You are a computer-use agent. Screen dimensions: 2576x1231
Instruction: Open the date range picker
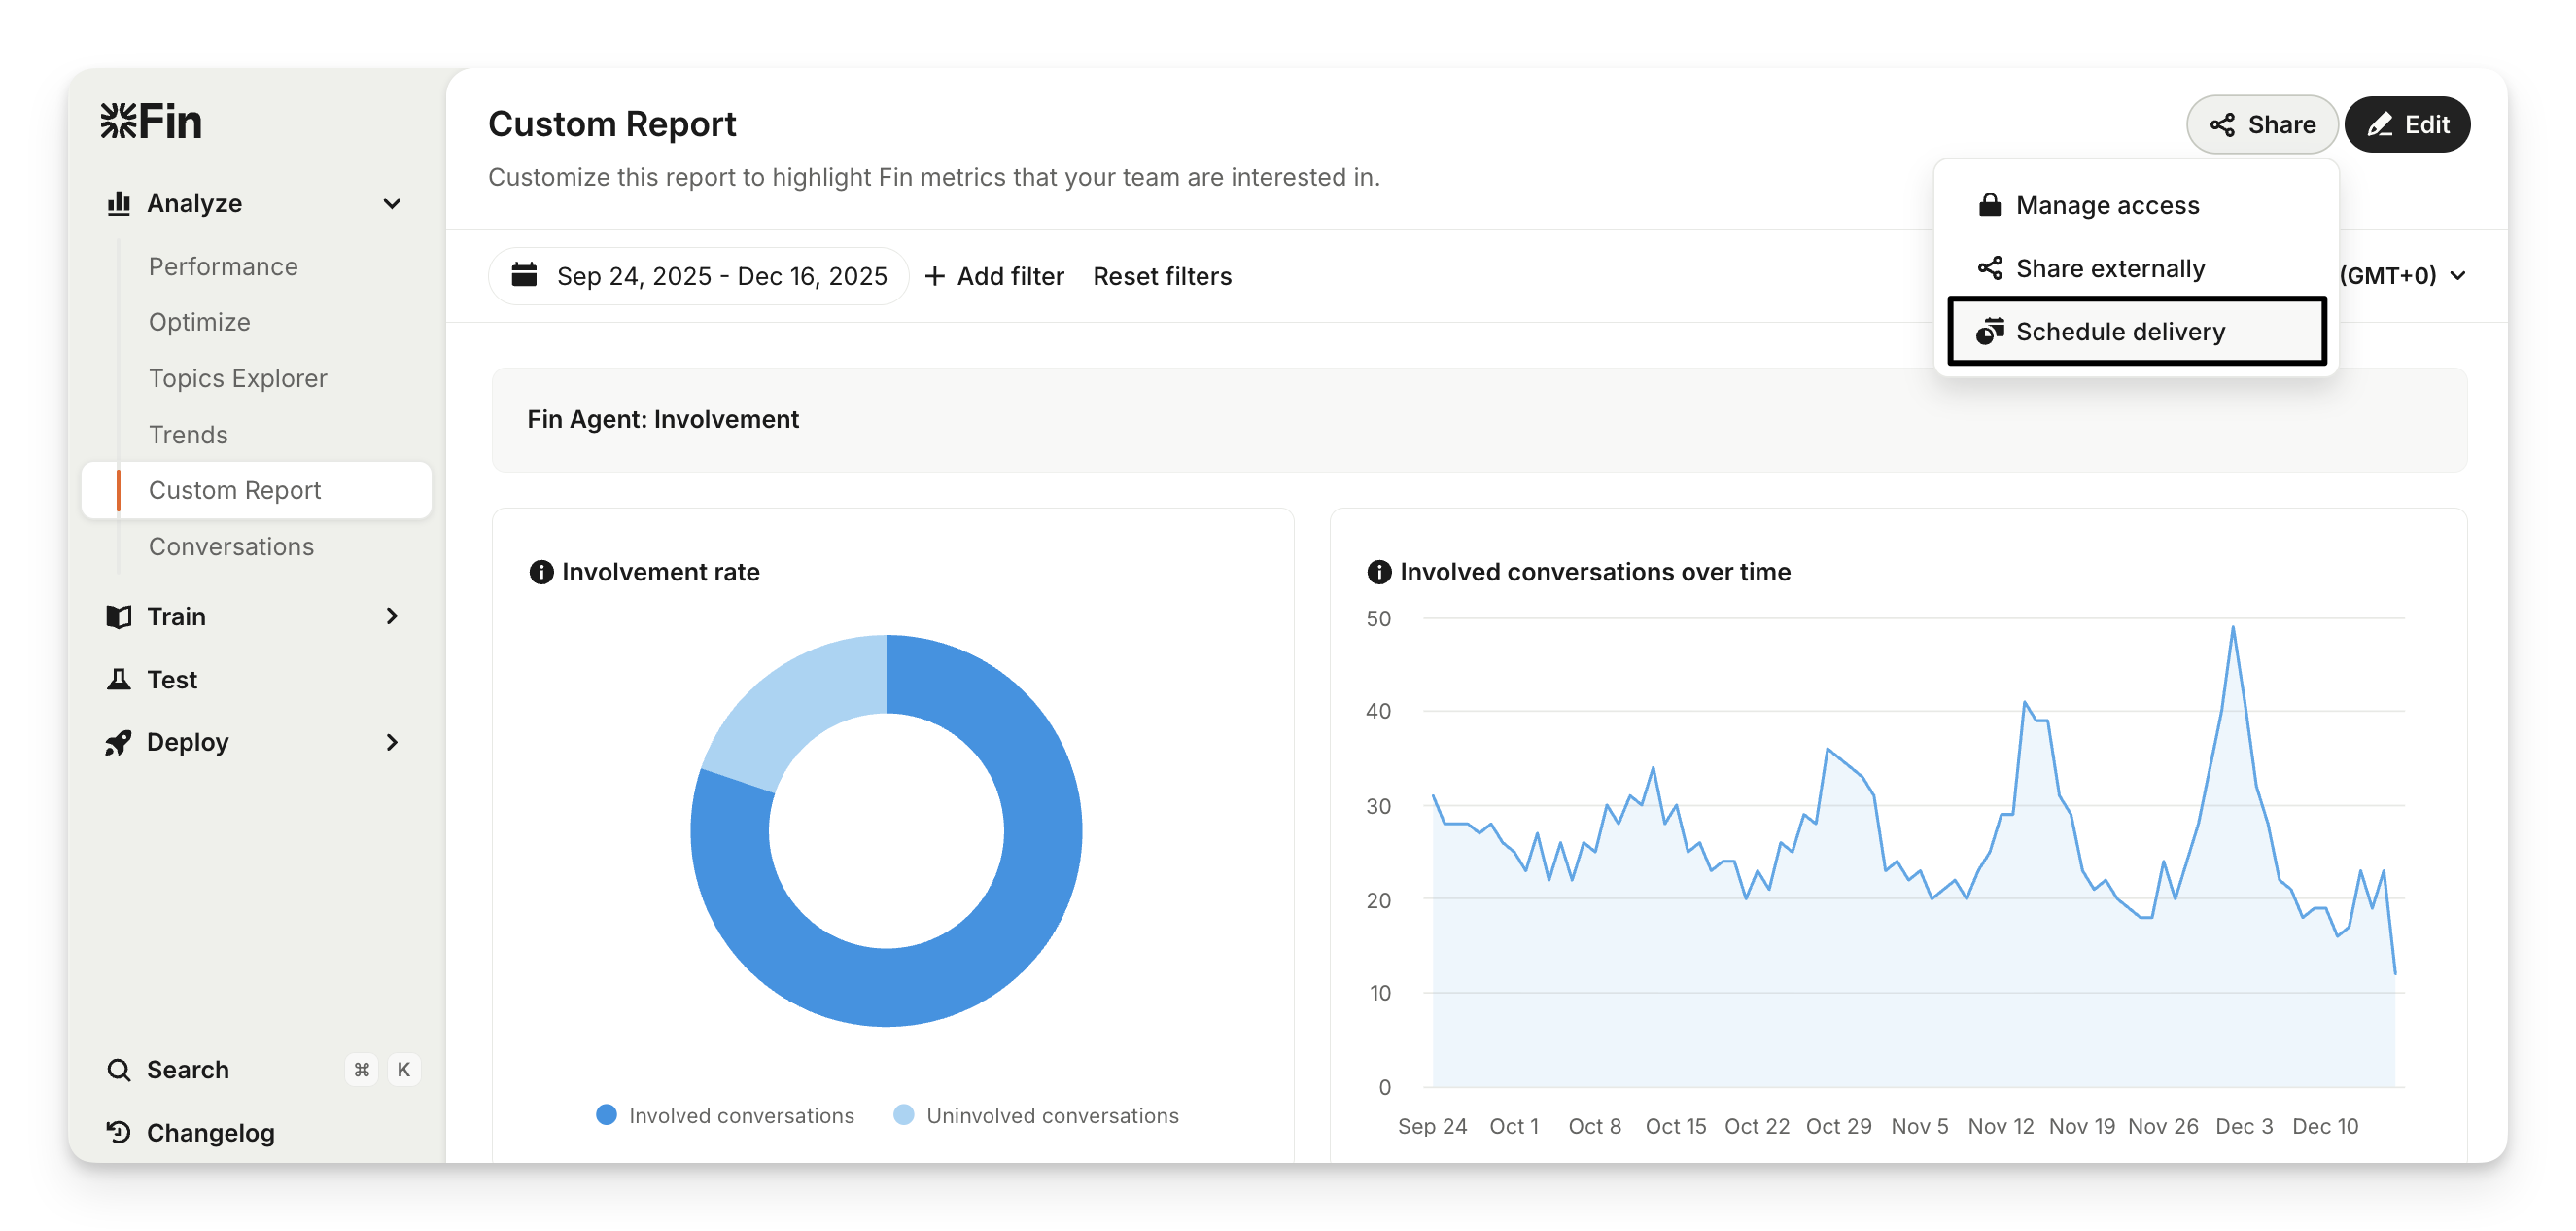[699, 276]
